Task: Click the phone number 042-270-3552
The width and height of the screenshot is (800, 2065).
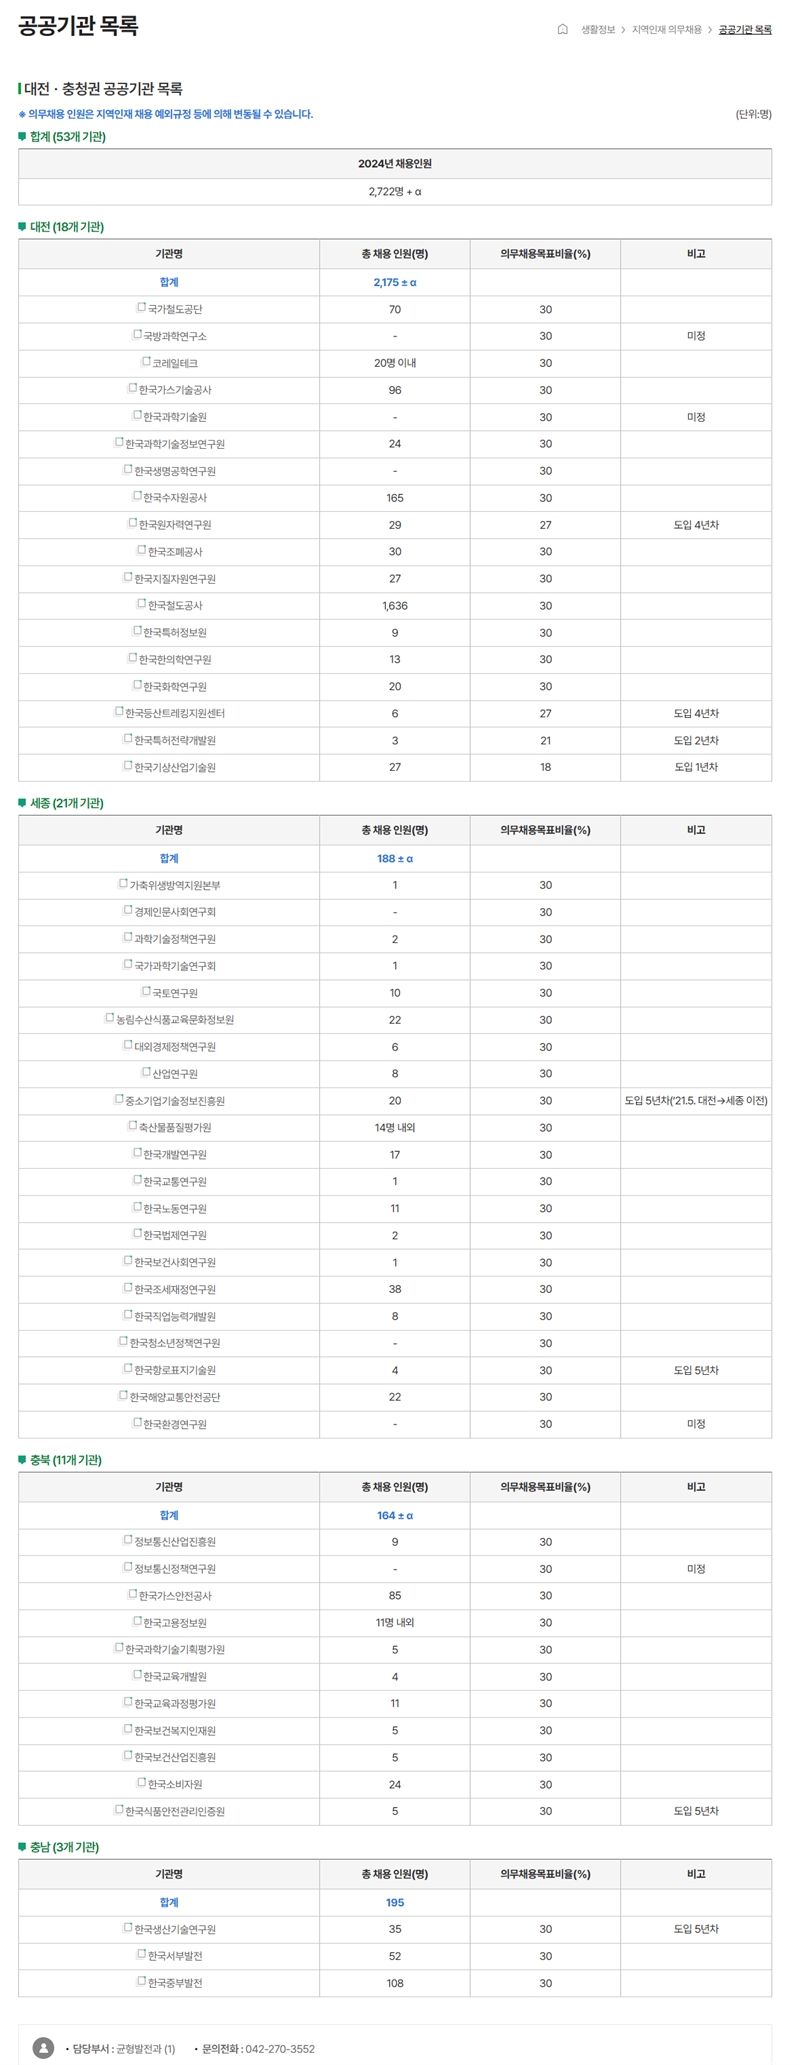Action: tap(280, 2049)
